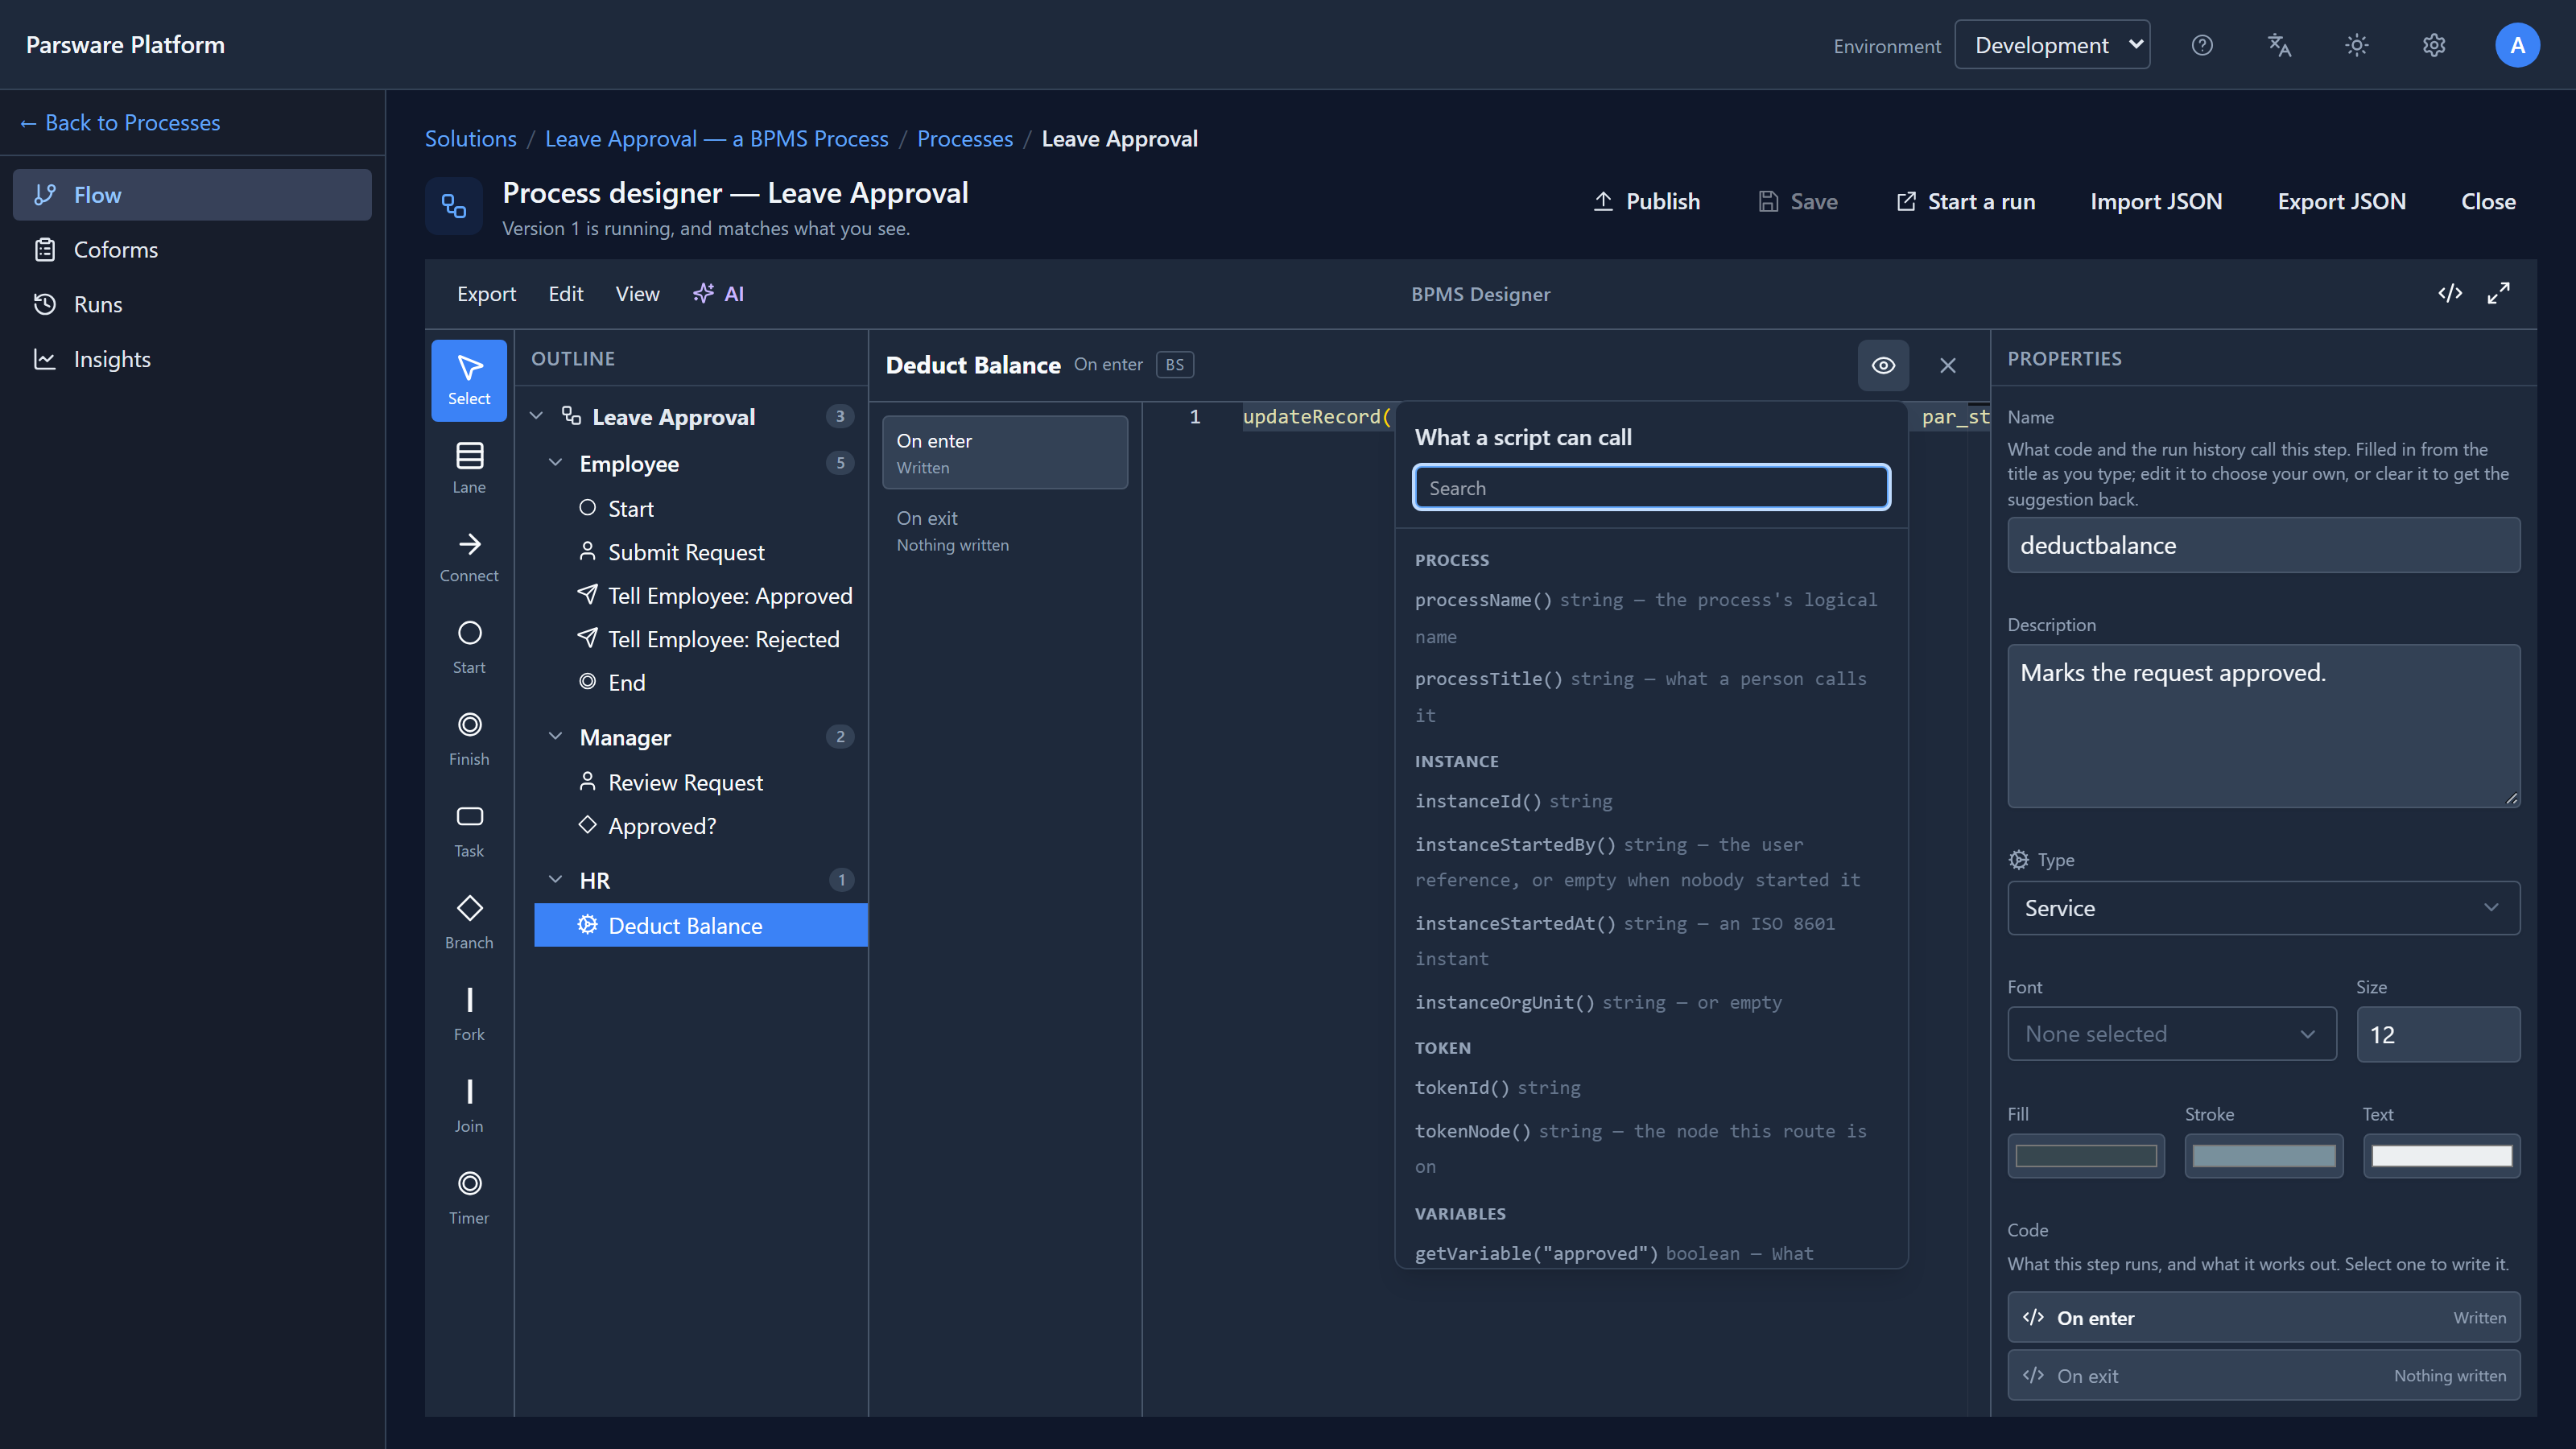2576x1449 pixels.
Task: Open the code view icon in designer bar
Action: [x=2450, y=293]
